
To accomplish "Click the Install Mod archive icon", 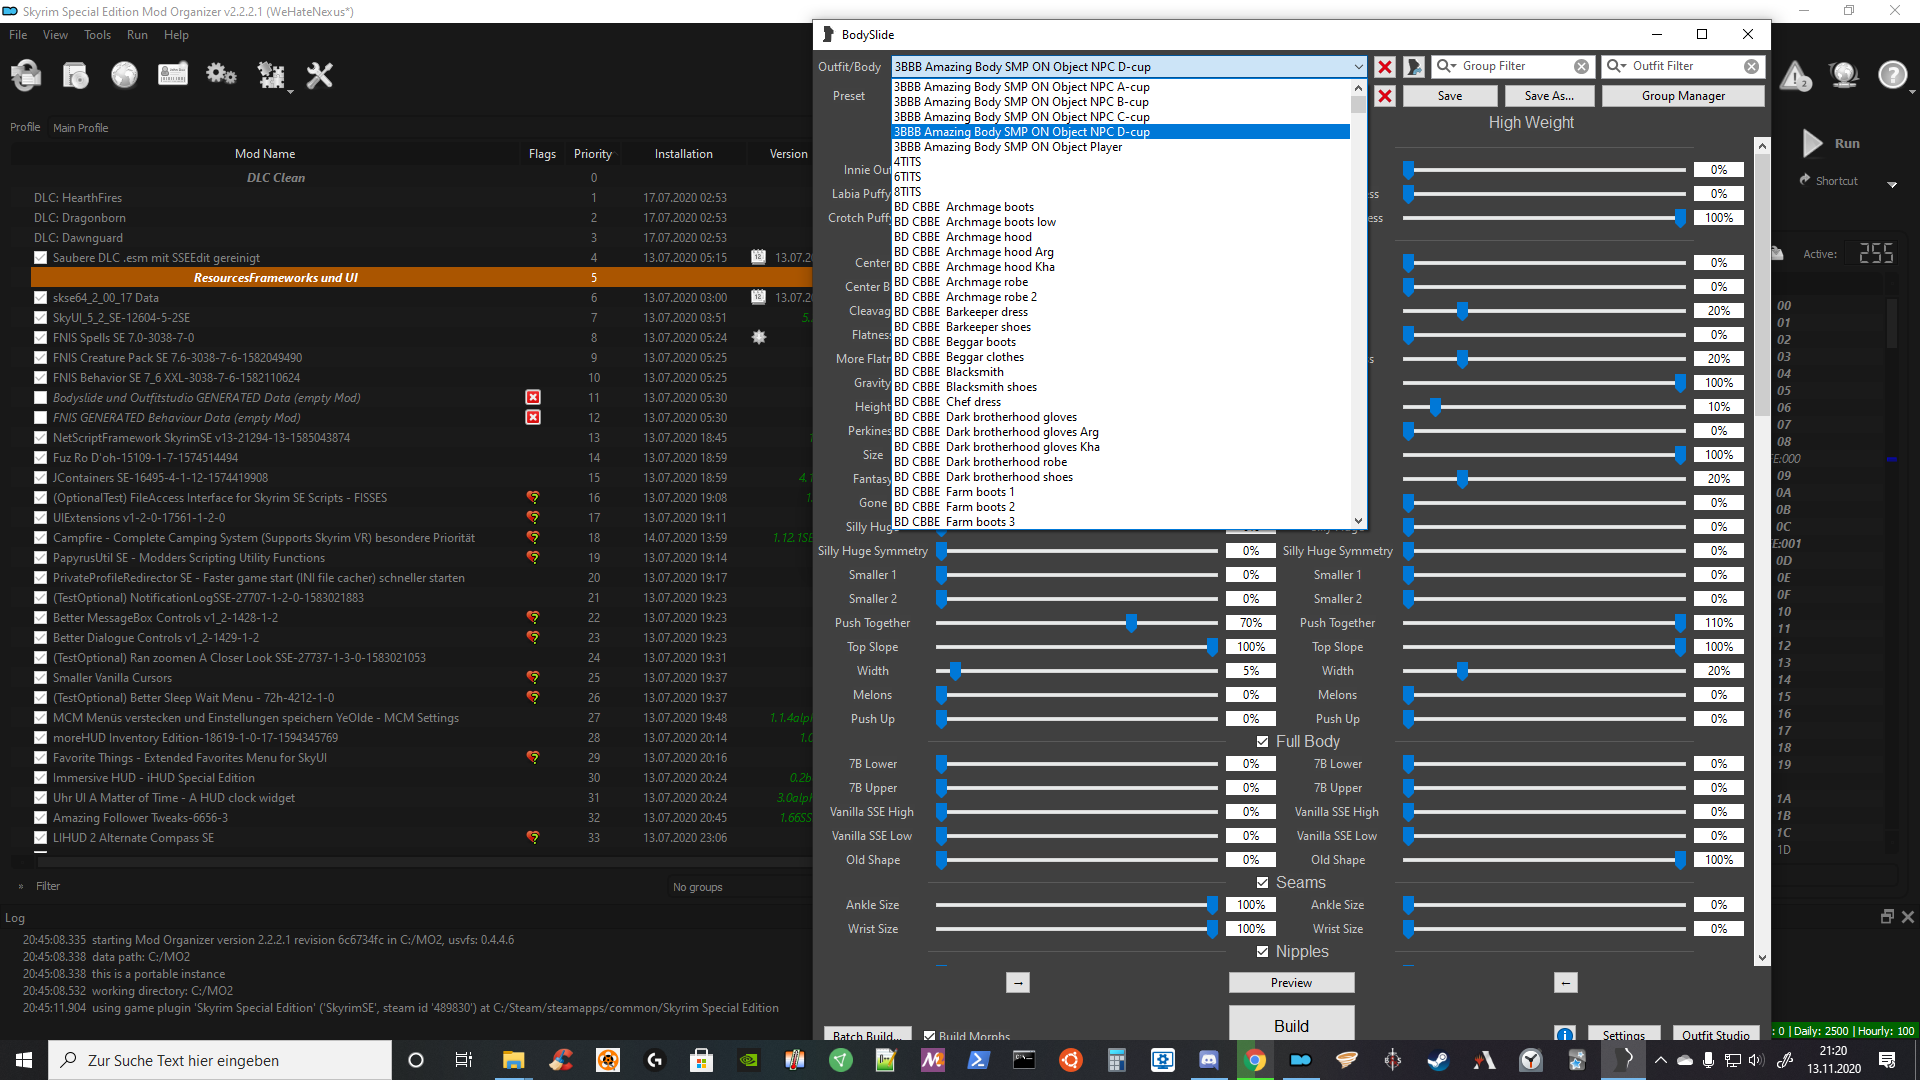I will (x=75, y=75).
